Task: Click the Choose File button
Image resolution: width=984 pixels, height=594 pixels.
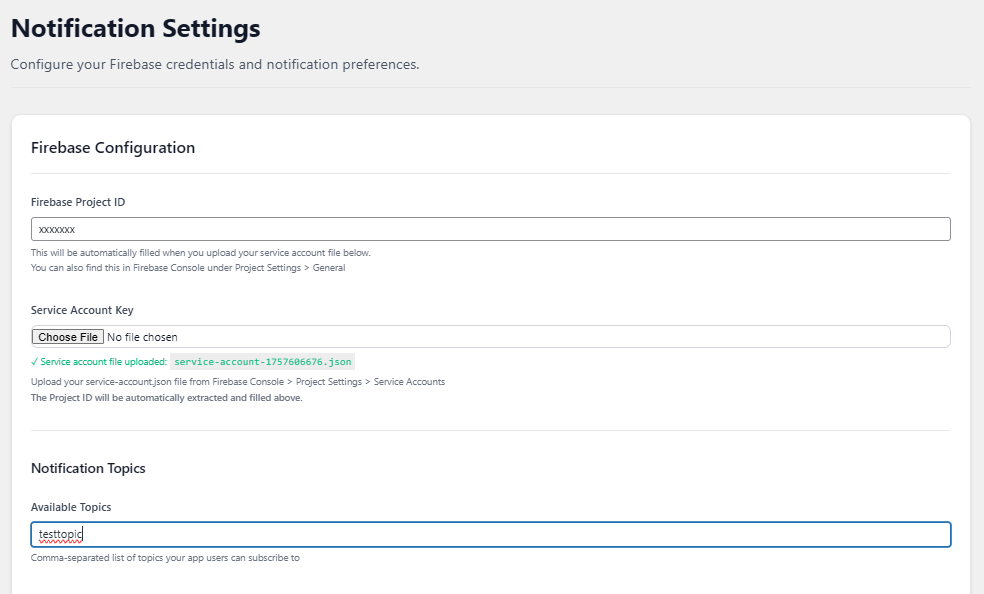Action: coord(68,337)
